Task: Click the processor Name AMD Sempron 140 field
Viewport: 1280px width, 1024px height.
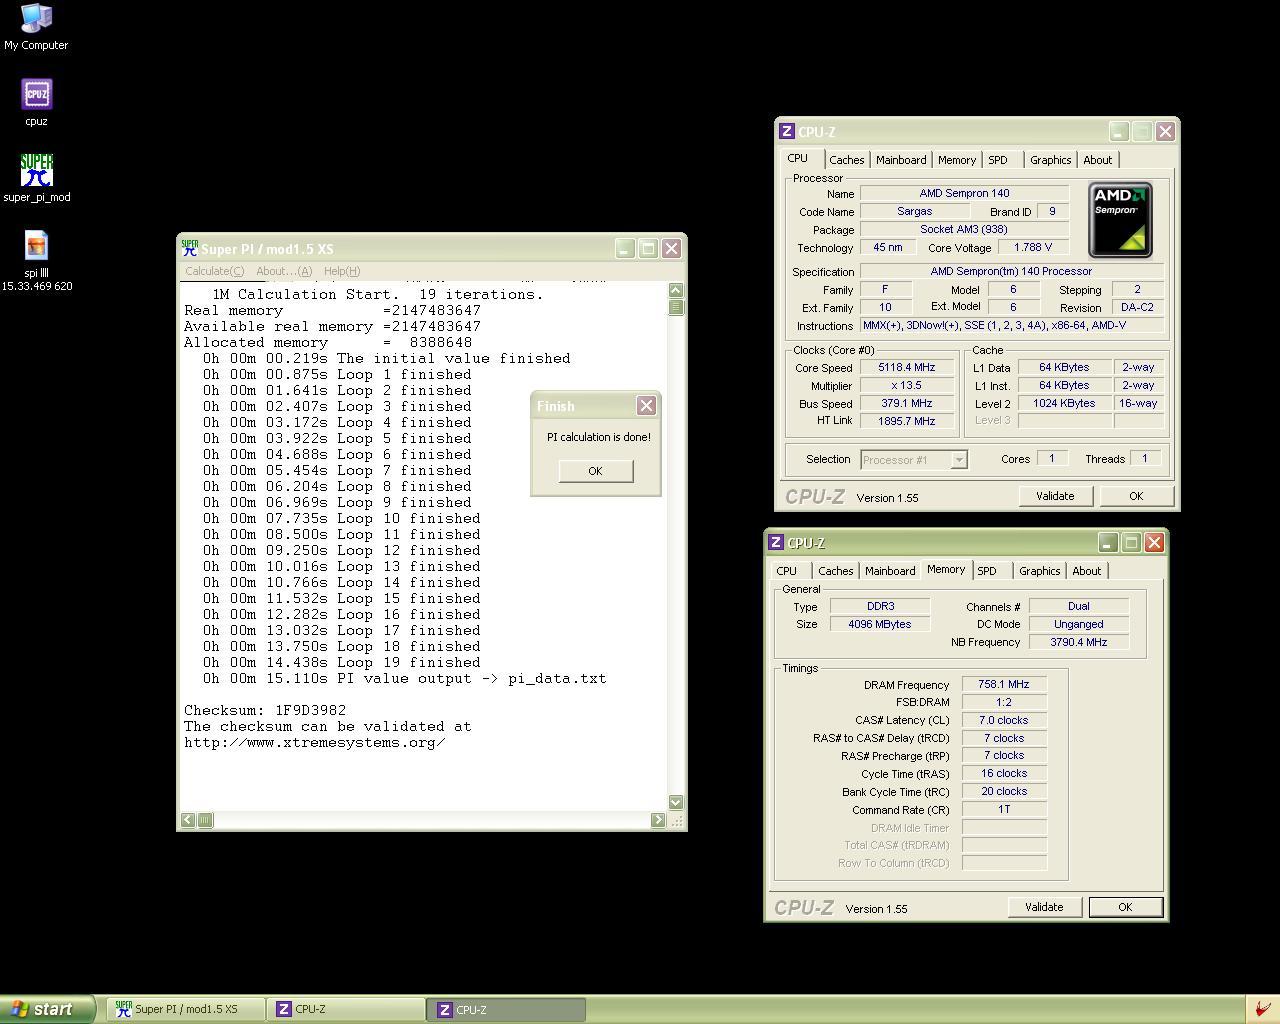Action: 965,193
